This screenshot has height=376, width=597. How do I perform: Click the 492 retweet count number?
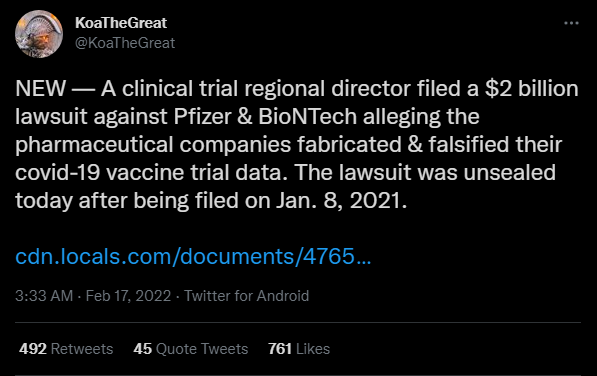point(33,349)
